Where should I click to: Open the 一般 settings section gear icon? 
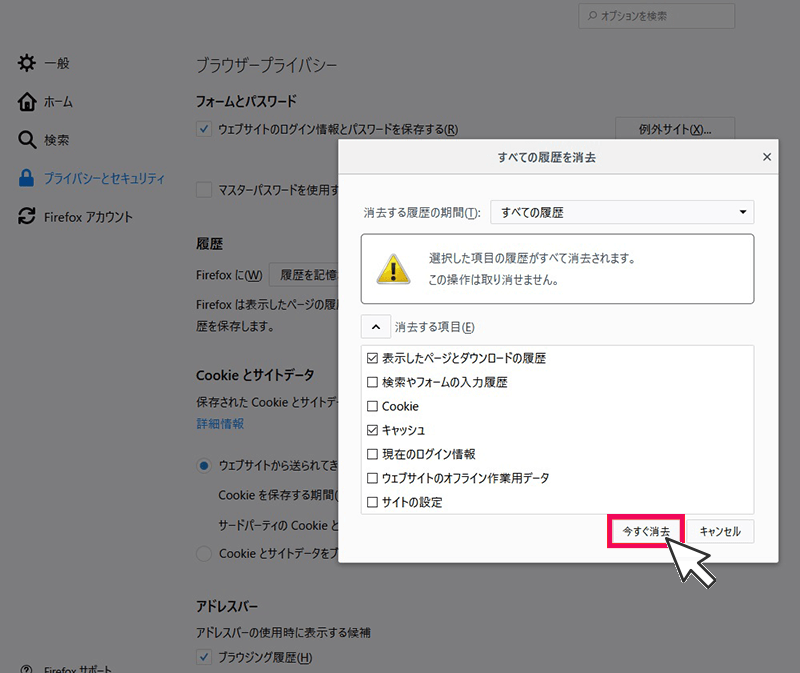[27, 62]
